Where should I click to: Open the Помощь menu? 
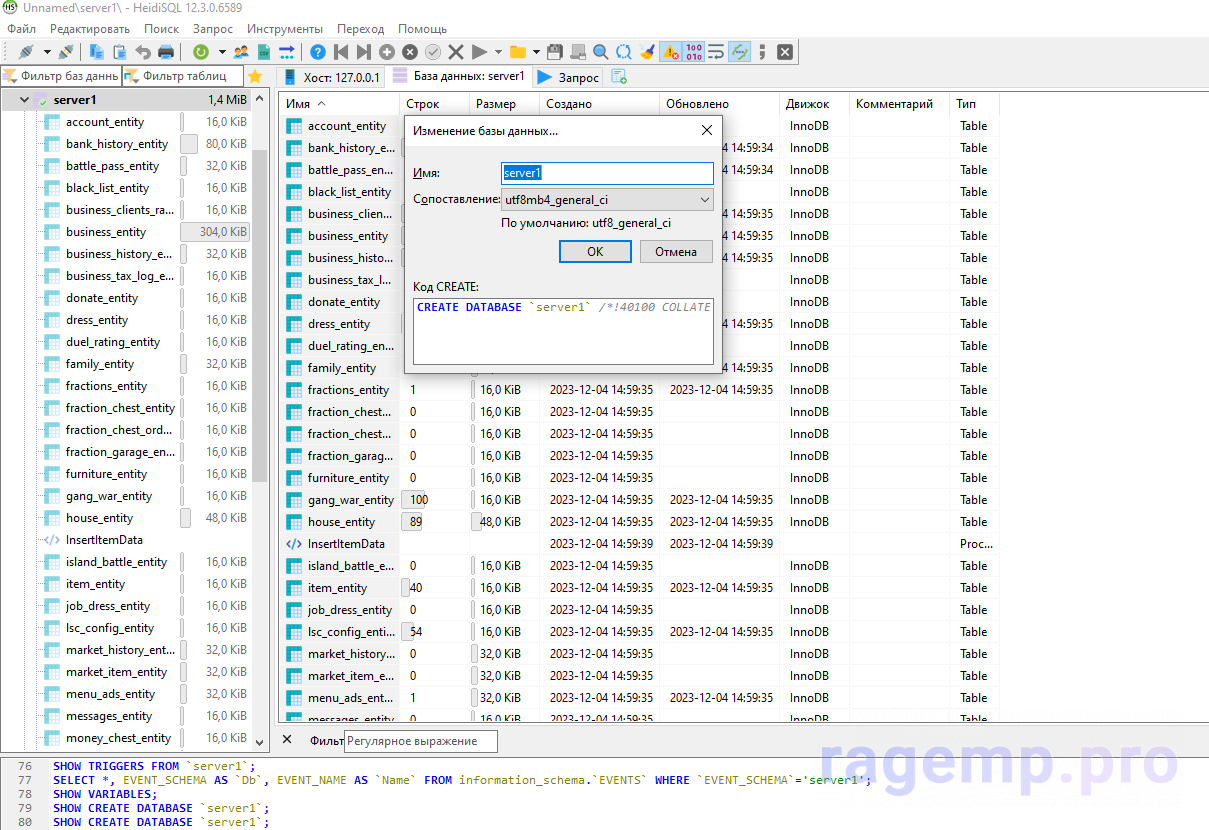point(423,29)
